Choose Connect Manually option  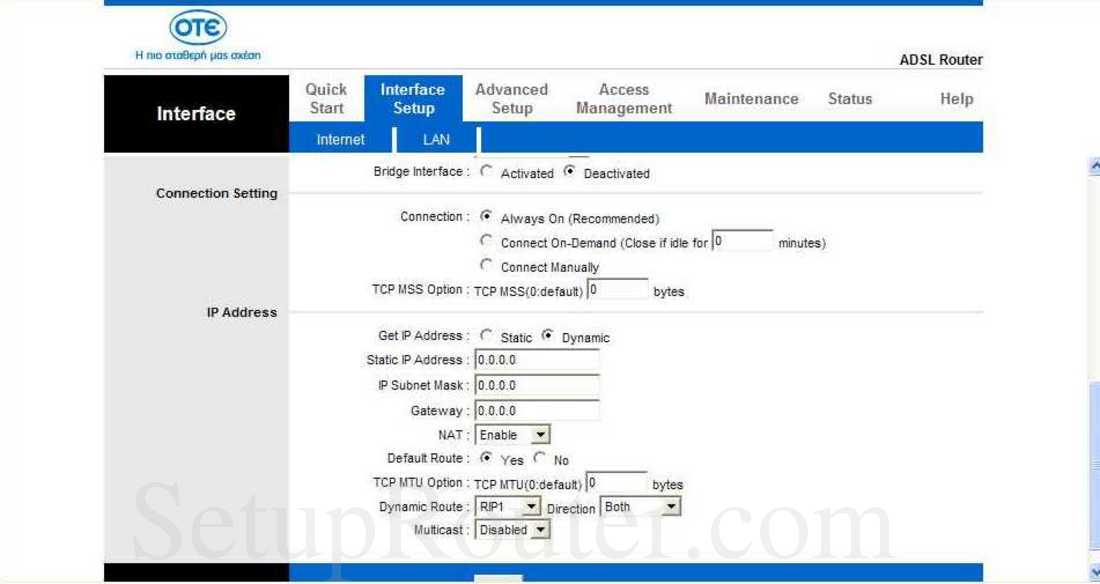[x=486, y=265]
